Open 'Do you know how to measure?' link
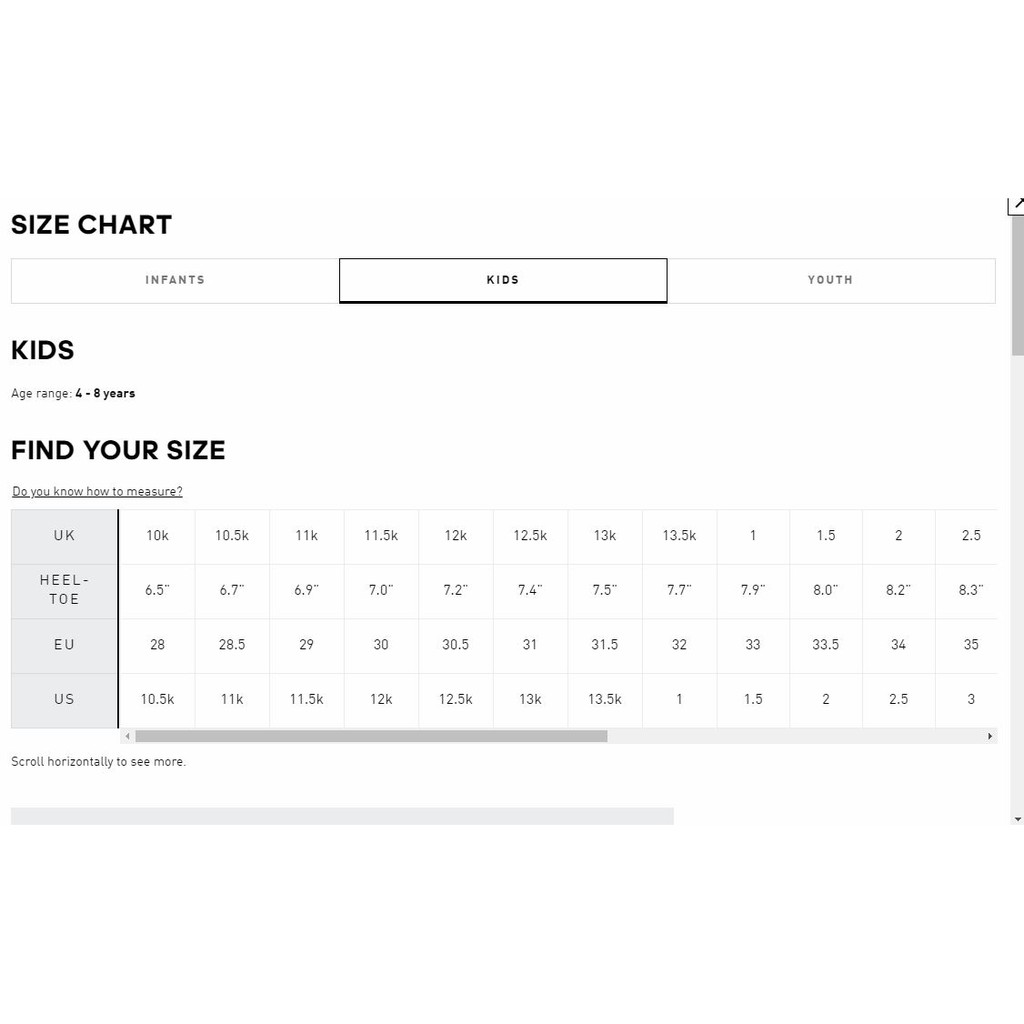Viewport: 1024px width, 1024px height. (x=97, y=491)
